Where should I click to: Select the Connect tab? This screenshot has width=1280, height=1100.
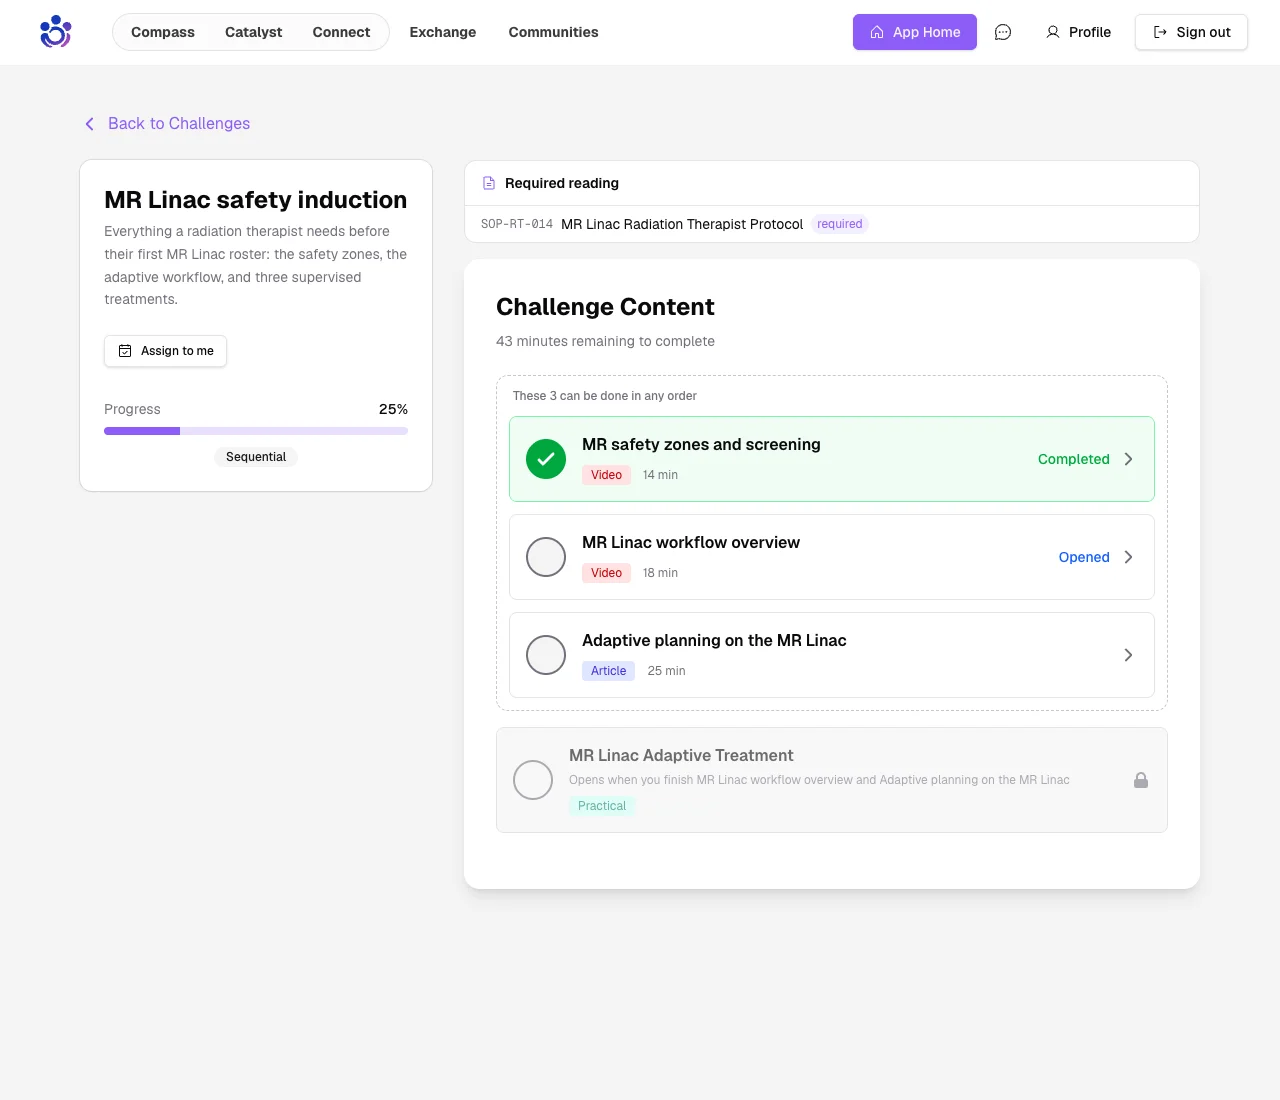(x=341, y=32)
